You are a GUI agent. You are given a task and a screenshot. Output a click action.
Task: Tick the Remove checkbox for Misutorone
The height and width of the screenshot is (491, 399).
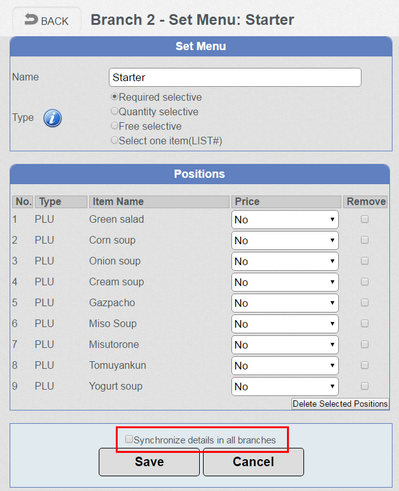pos(365,344)
